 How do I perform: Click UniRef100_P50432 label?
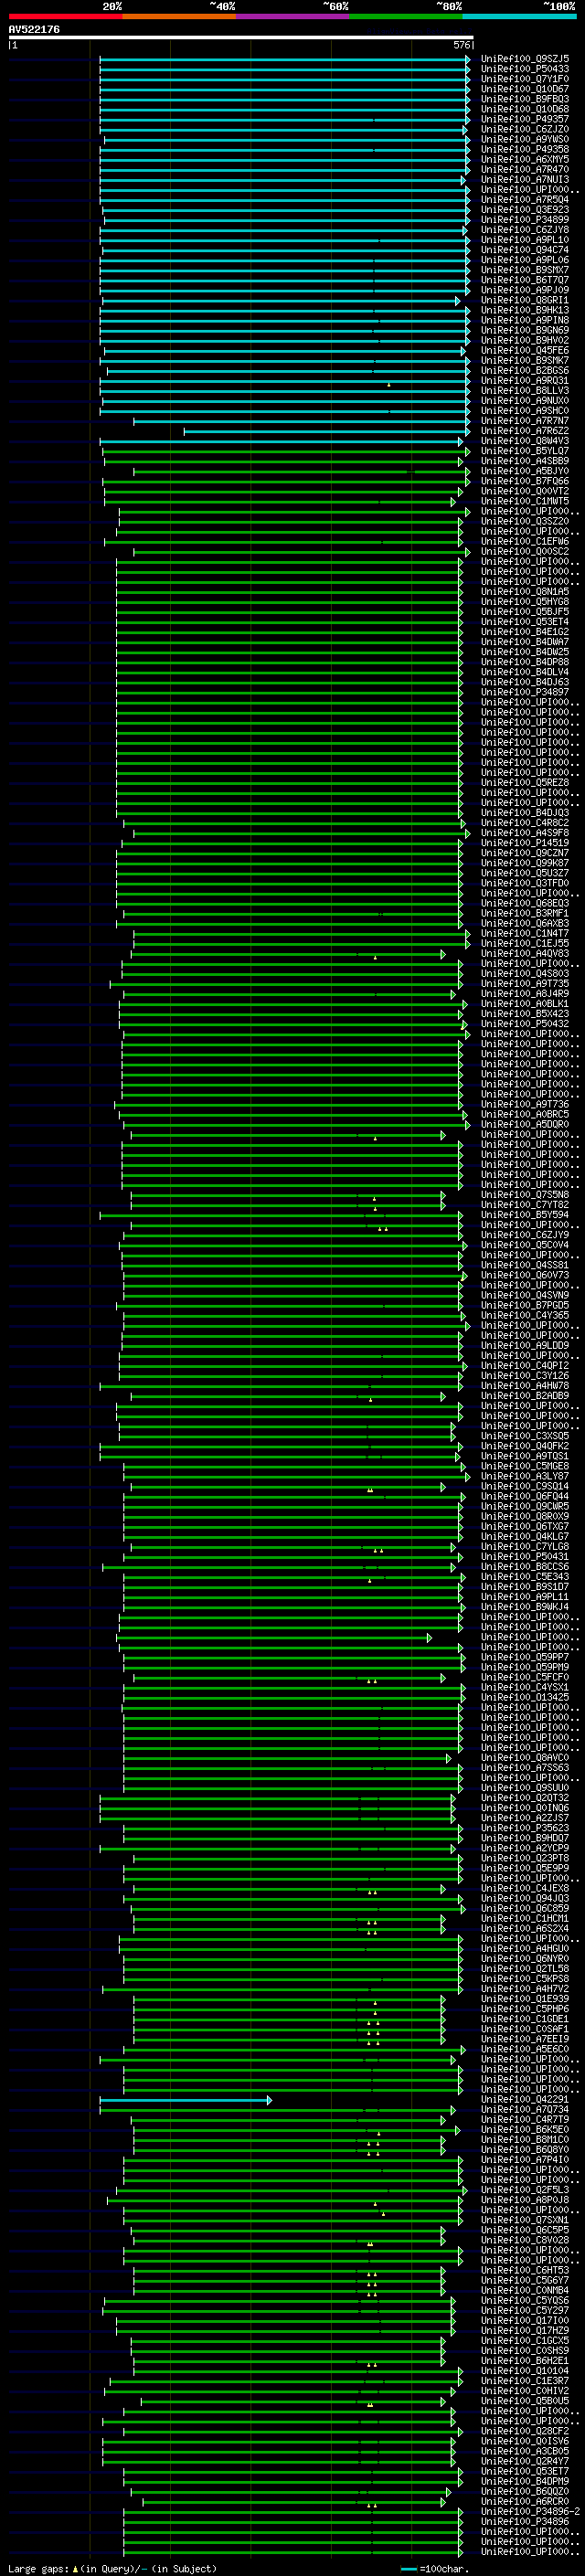click(x=525, y=1024)
